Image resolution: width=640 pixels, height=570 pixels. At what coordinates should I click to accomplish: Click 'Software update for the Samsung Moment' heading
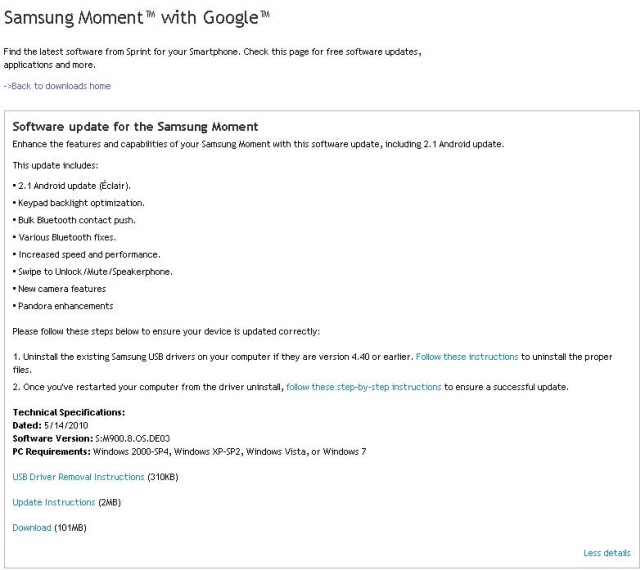135,127
